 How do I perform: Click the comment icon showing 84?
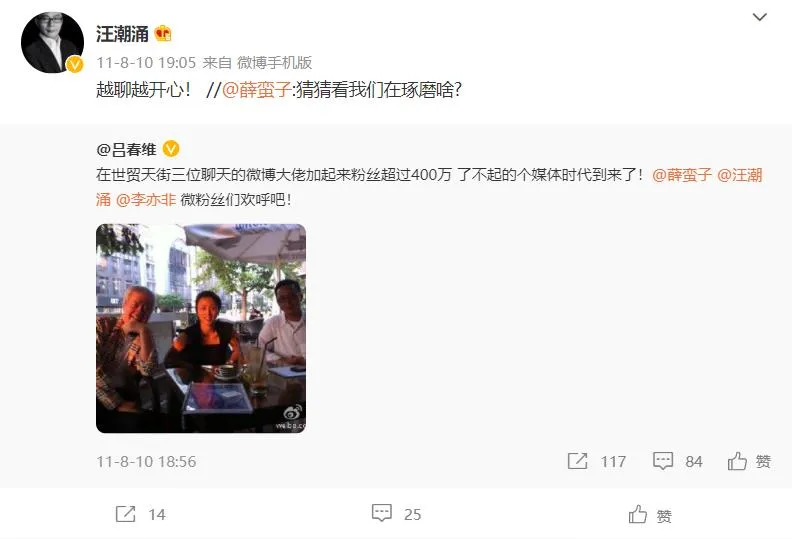tap(663, 461)
